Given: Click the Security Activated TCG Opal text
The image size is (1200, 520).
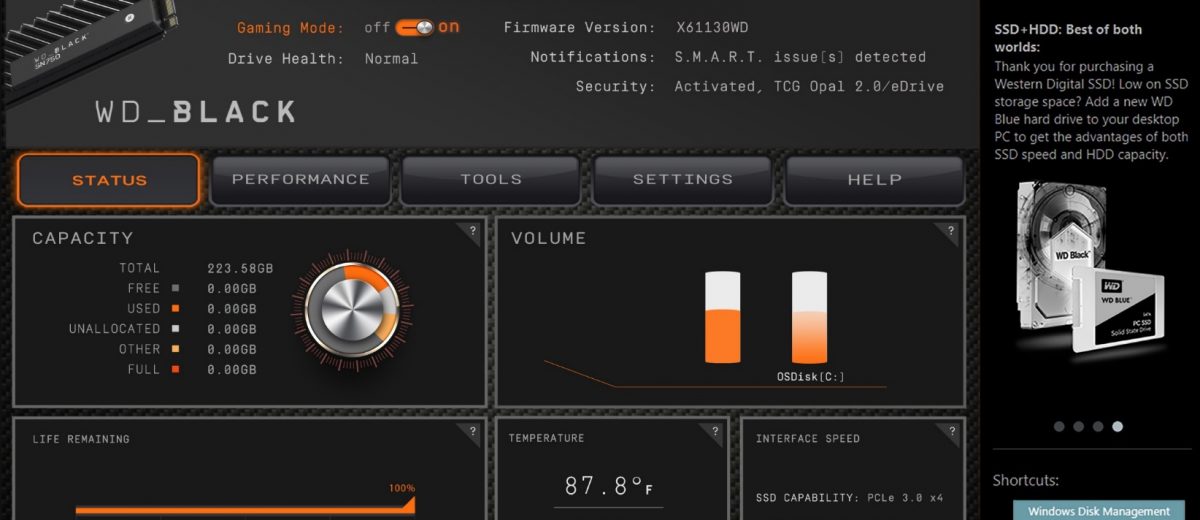Looking at the screenshot, I should pos(809,87).
